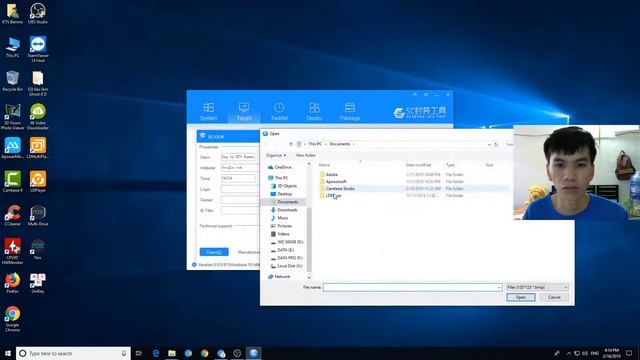
Task: Launch LDPlayer desktop shortcut
Action: (x=38, y=182)
